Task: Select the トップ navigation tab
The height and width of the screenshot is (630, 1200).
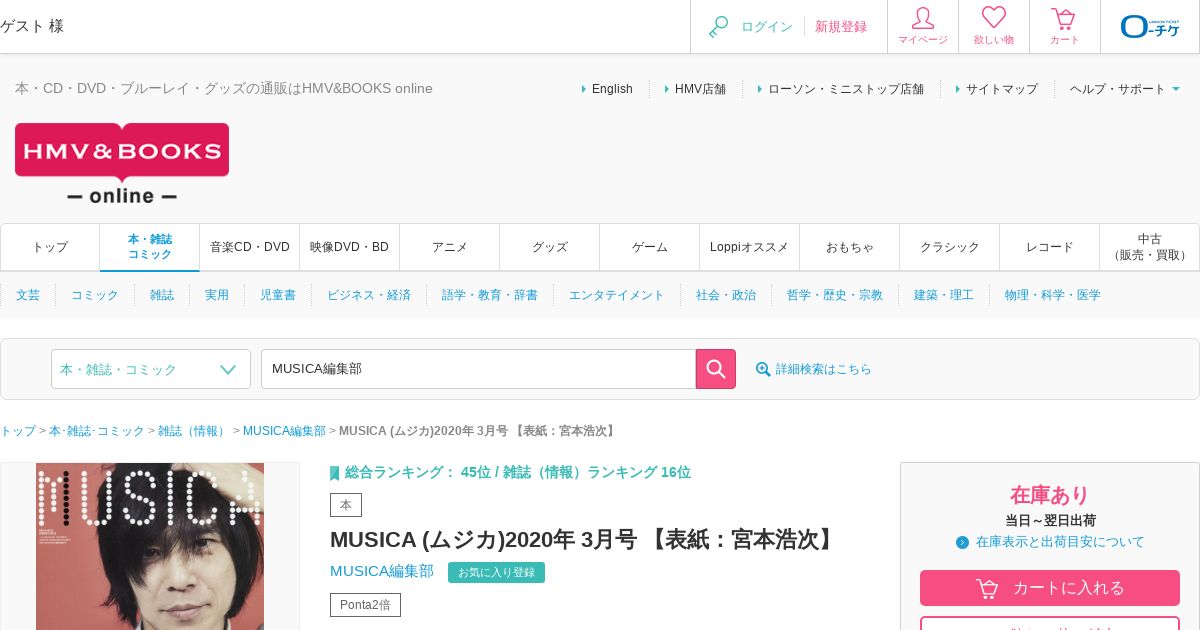Action: point(50,247)
